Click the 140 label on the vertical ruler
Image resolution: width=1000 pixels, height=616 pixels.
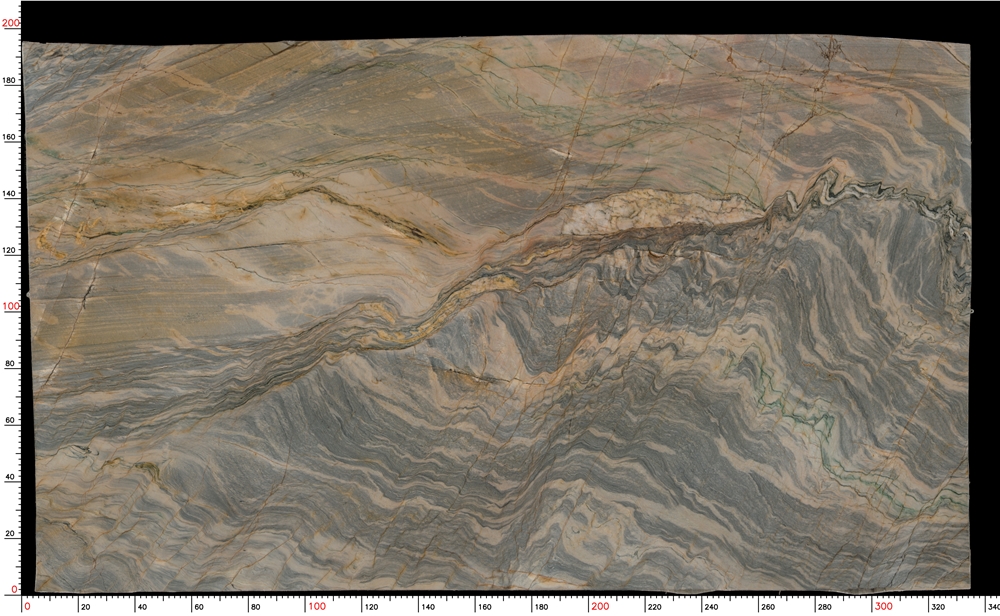(10, 194)
